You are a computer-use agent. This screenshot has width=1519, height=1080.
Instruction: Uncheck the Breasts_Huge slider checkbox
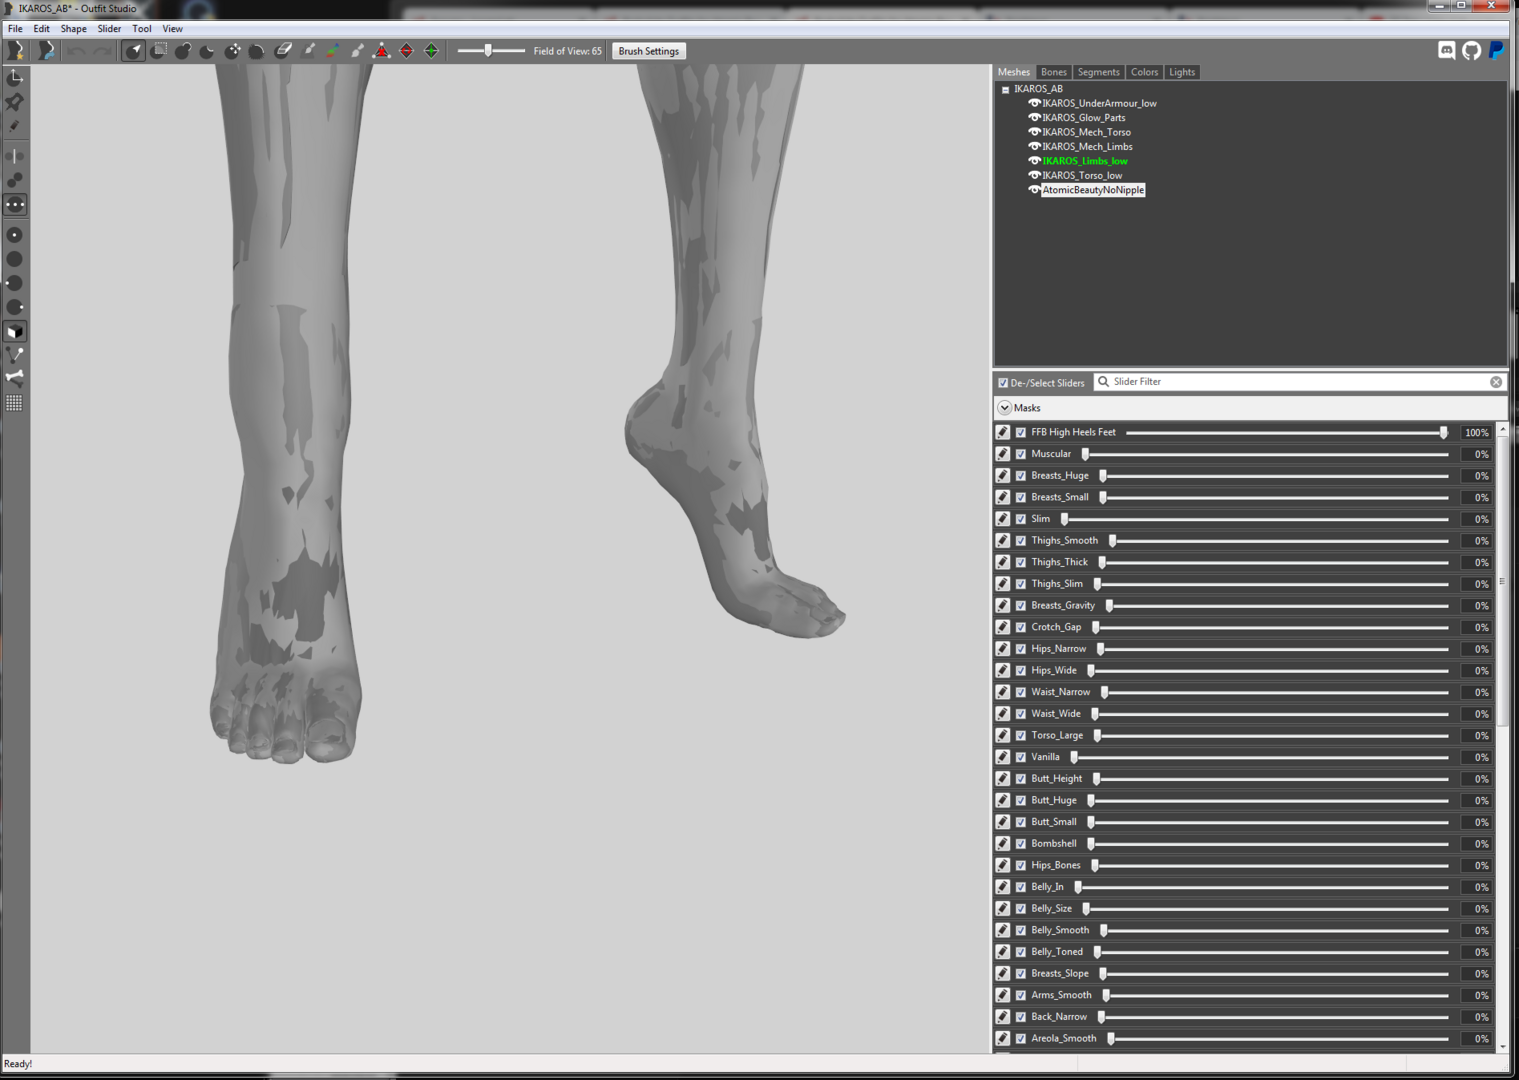(1021, 476)
